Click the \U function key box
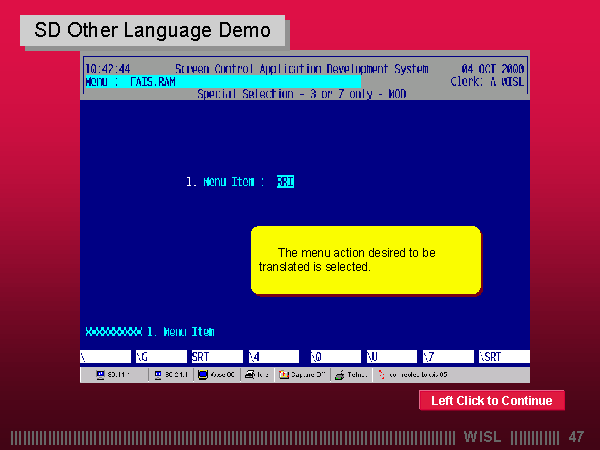The image size is (600, 450). tap(390, 356)
